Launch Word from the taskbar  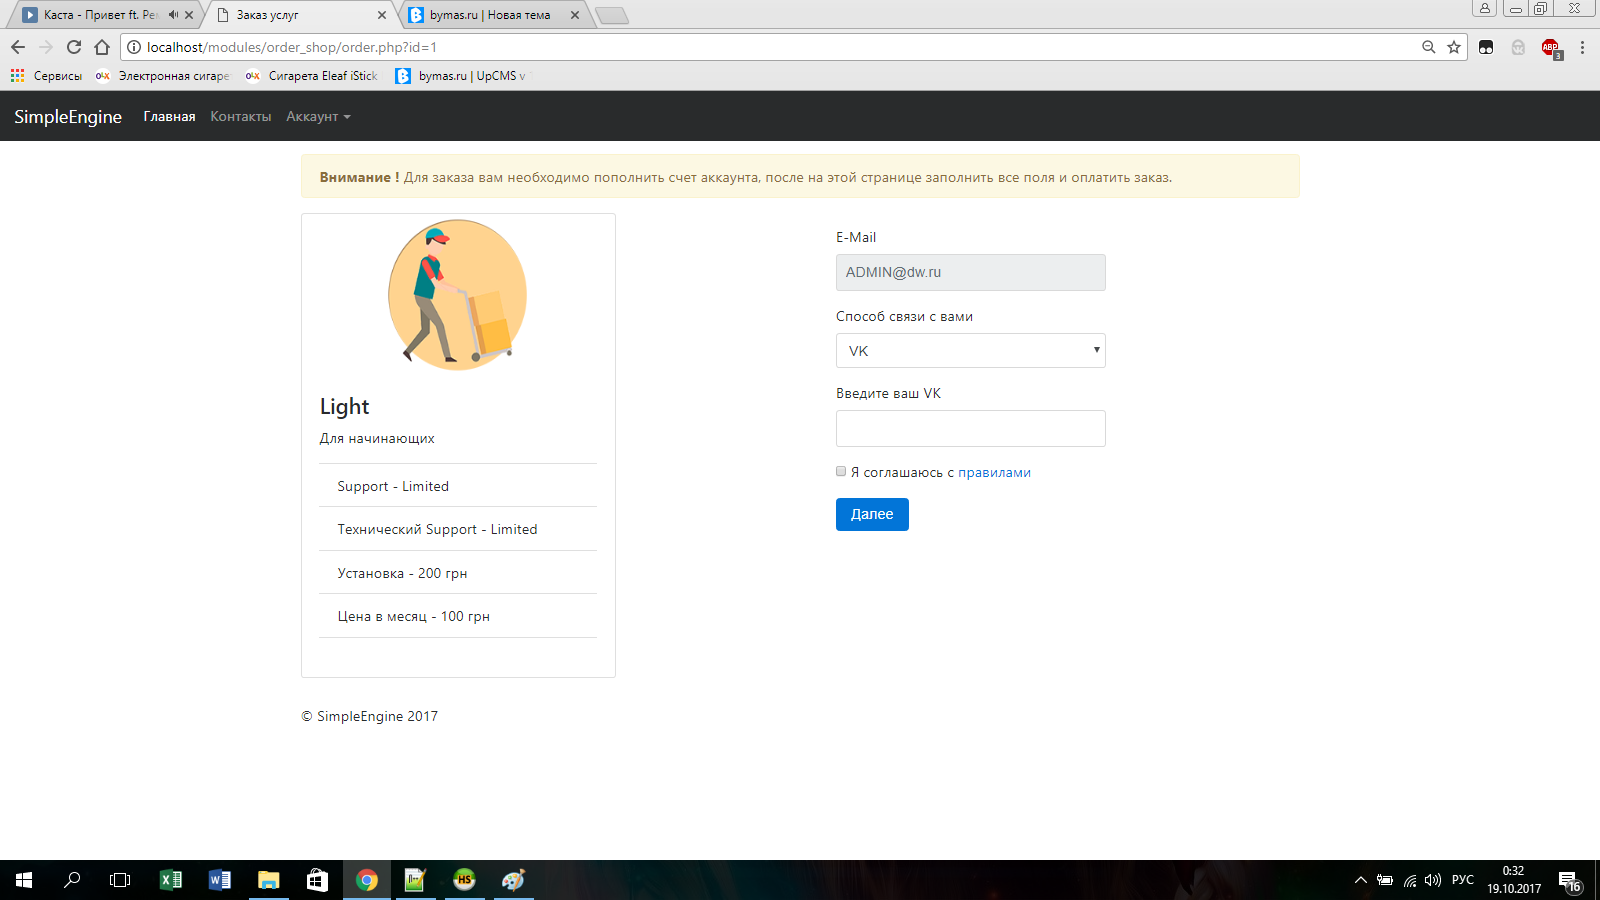[x=219, y=880]
